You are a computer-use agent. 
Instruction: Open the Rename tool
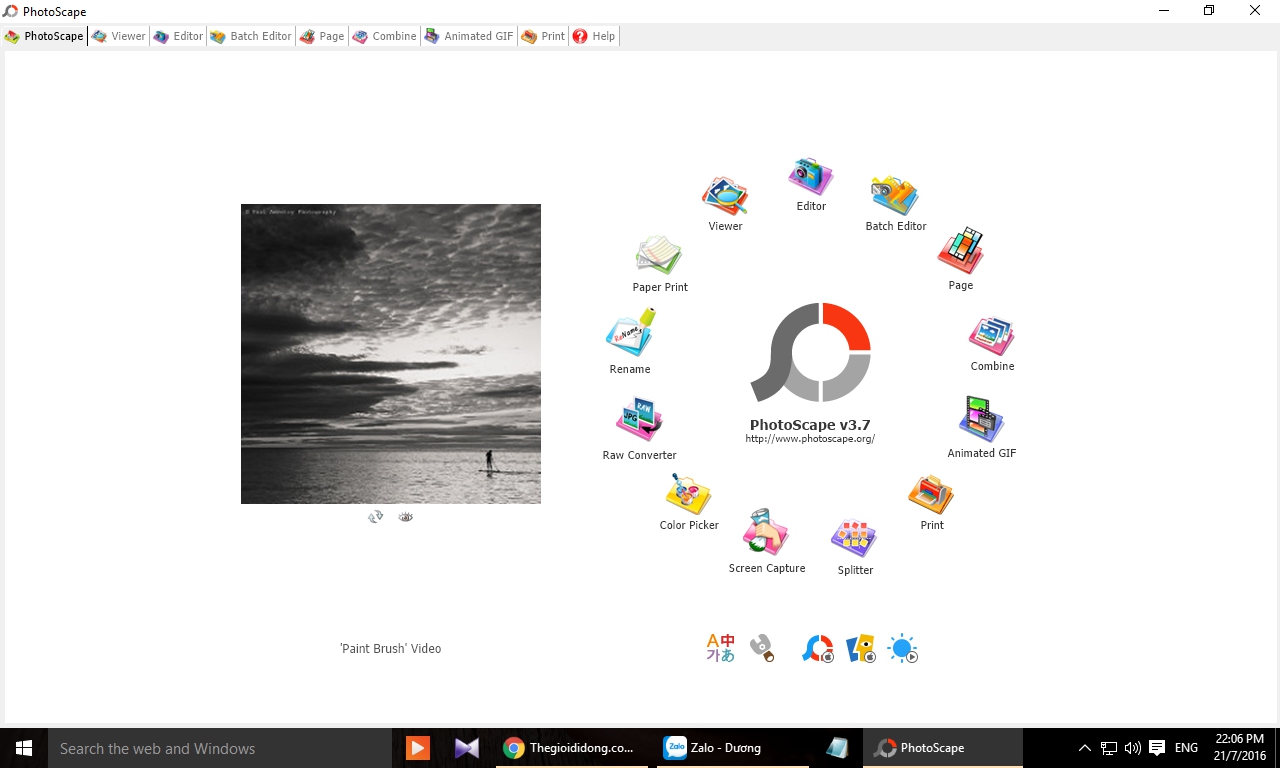(630, 333)
